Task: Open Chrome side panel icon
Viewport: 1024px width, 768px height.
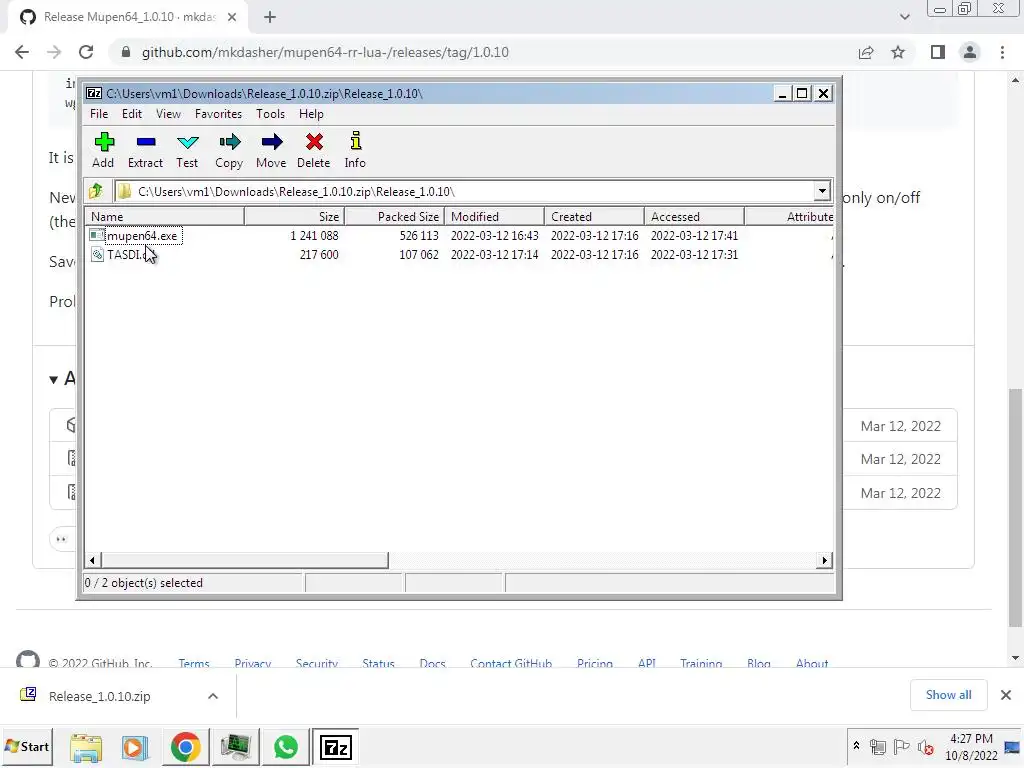Action: click(938, 52)
